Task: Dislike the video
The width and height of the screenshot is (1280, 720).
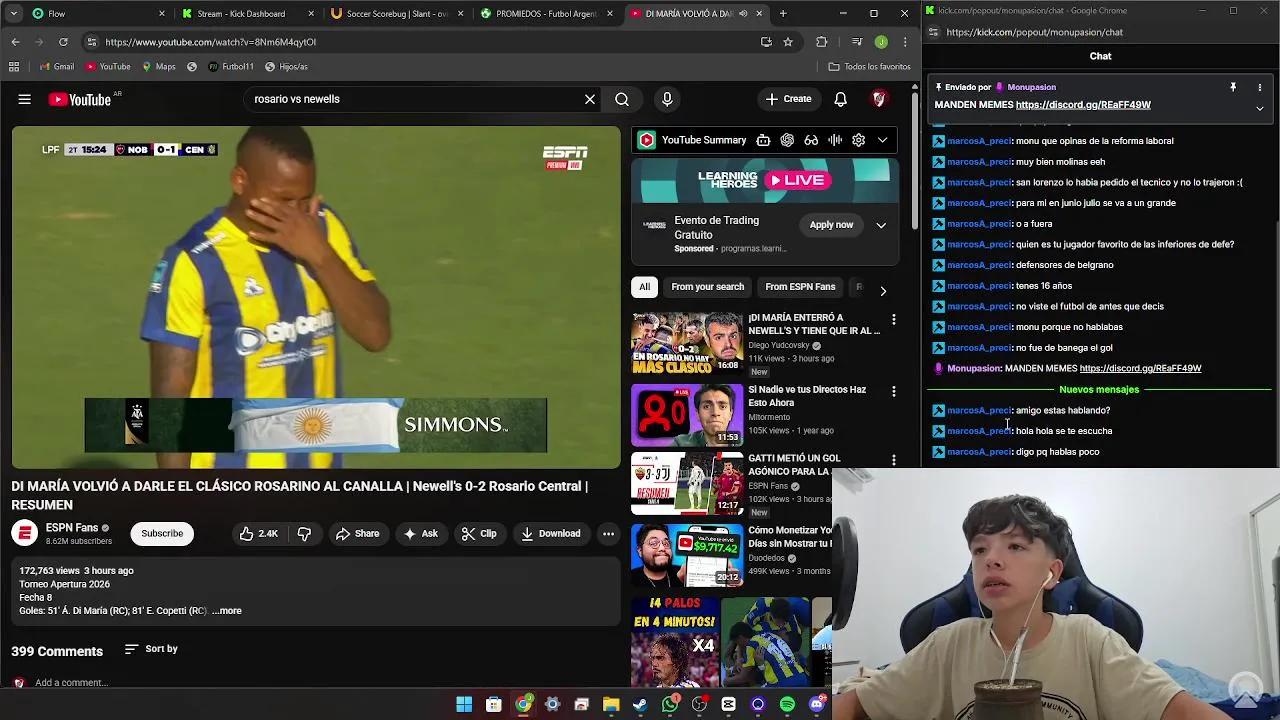Action: point(304,534)
